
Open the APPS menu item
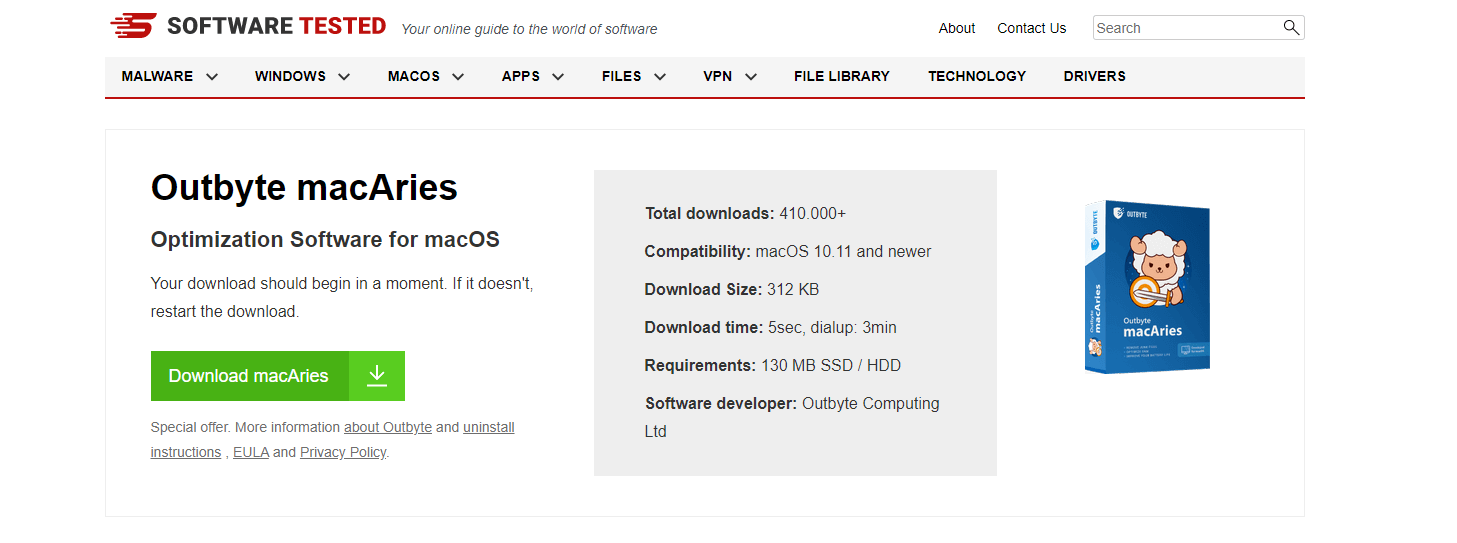point(521,76)
